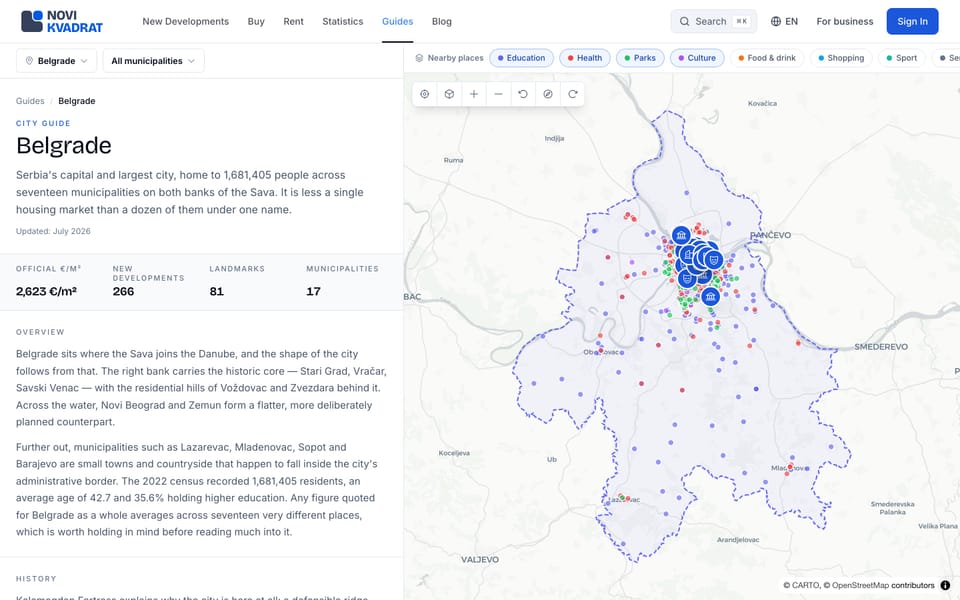Open the All municipalities dropdown

[153, 61]
